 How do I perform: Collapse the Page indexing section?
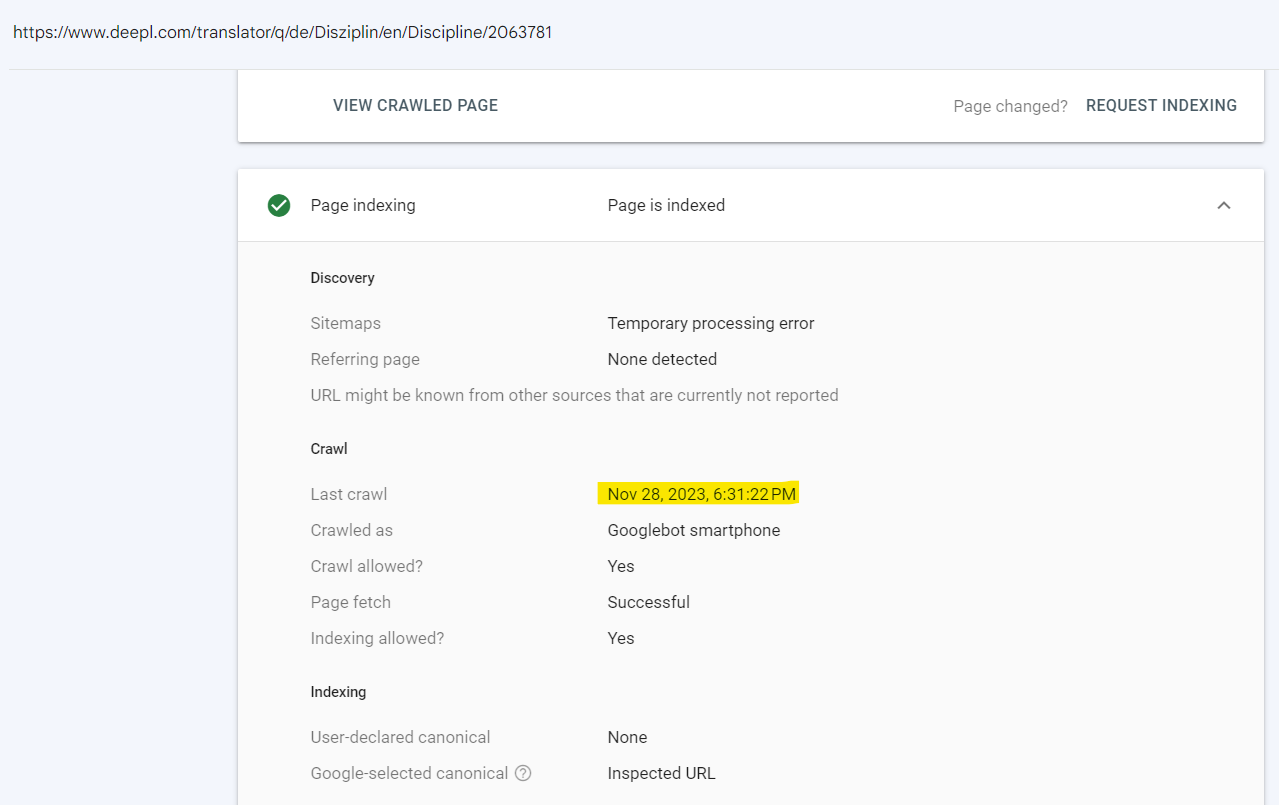(1223, 205)
